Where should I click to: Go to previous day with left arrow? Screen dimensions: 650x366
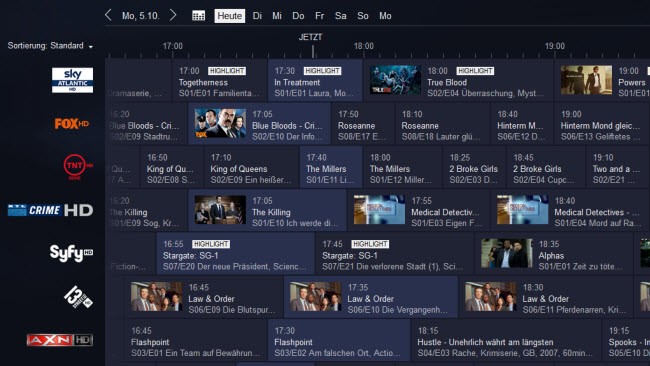coord(108,15)
